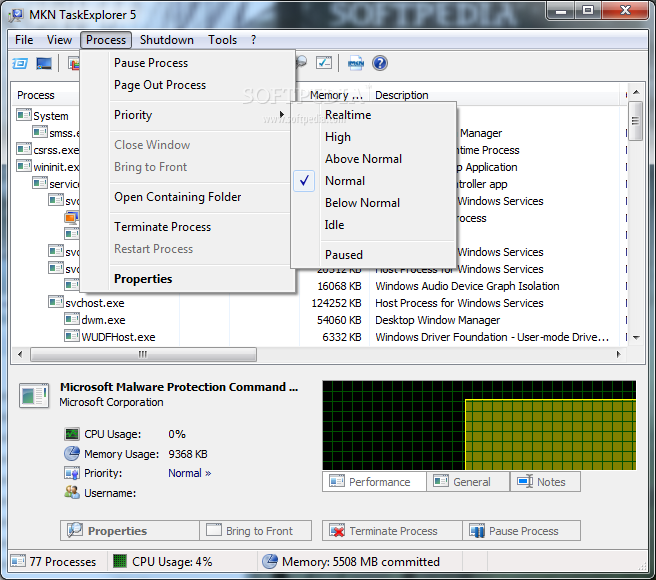The height and width of the screenshot is (580, 656).
Task: Click the Bring to Front button
Action: pos(256,531)
